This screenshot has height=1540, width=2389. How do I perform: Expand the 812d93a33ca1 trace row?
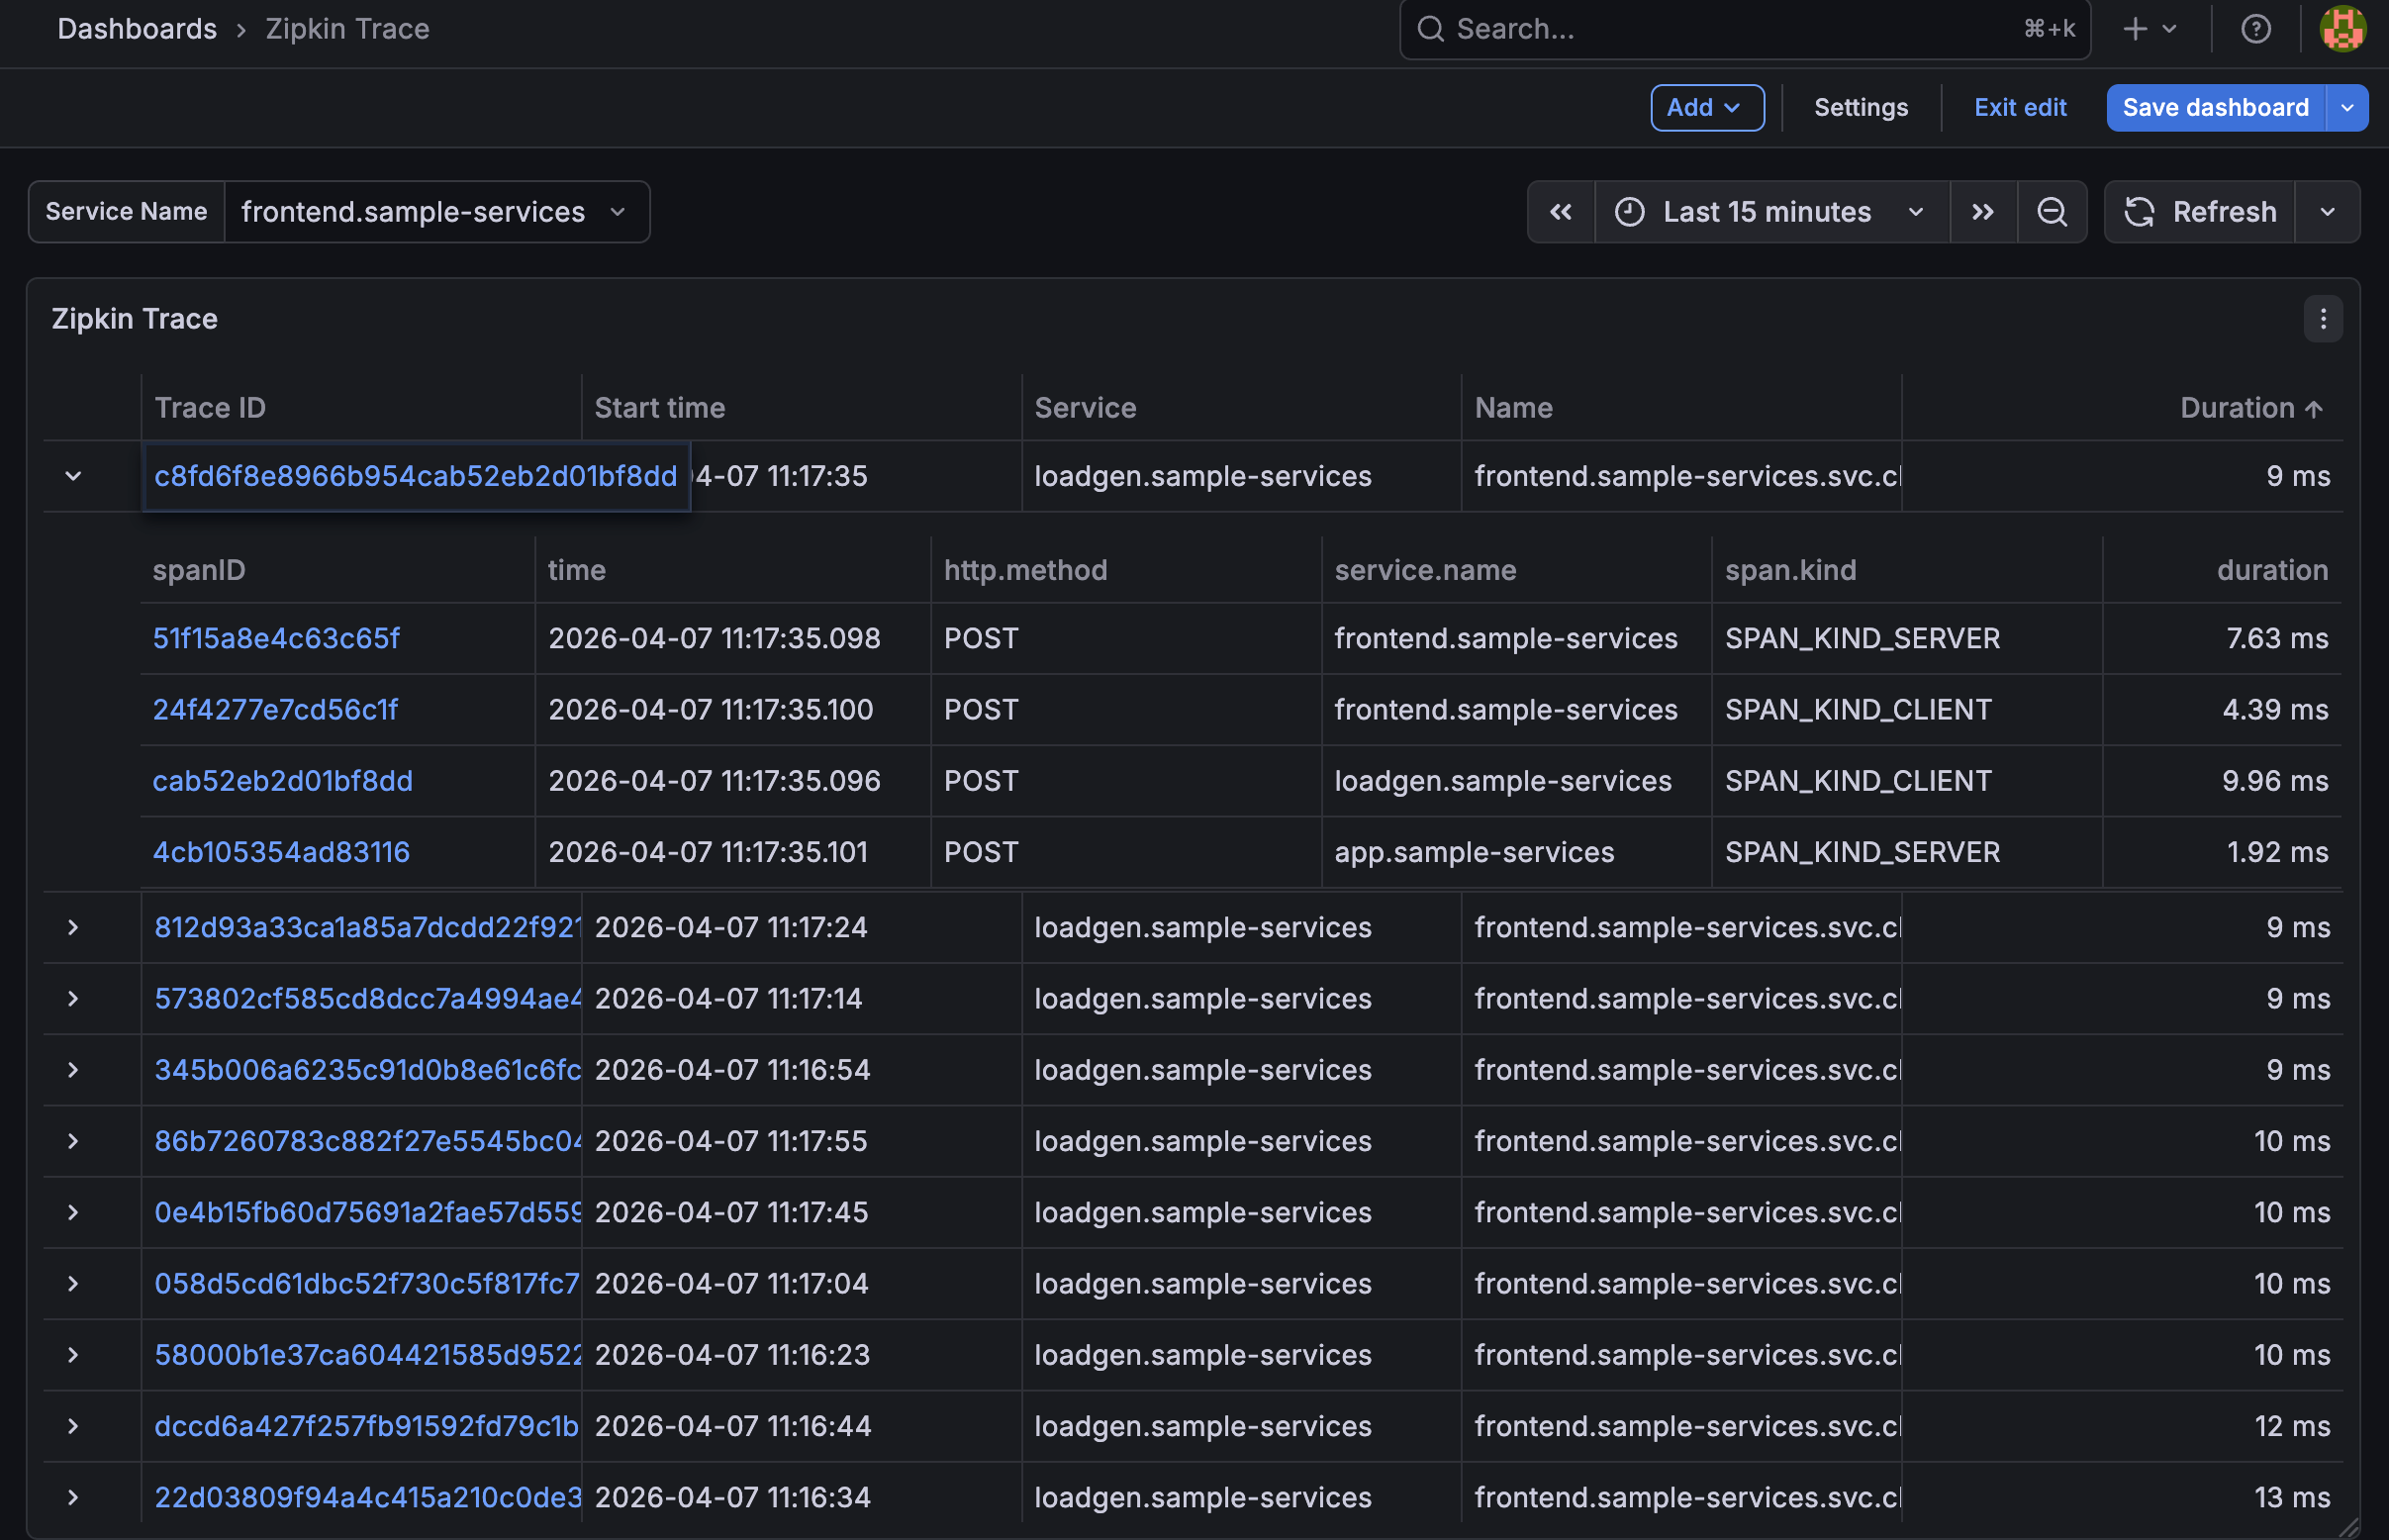[73, 927]
